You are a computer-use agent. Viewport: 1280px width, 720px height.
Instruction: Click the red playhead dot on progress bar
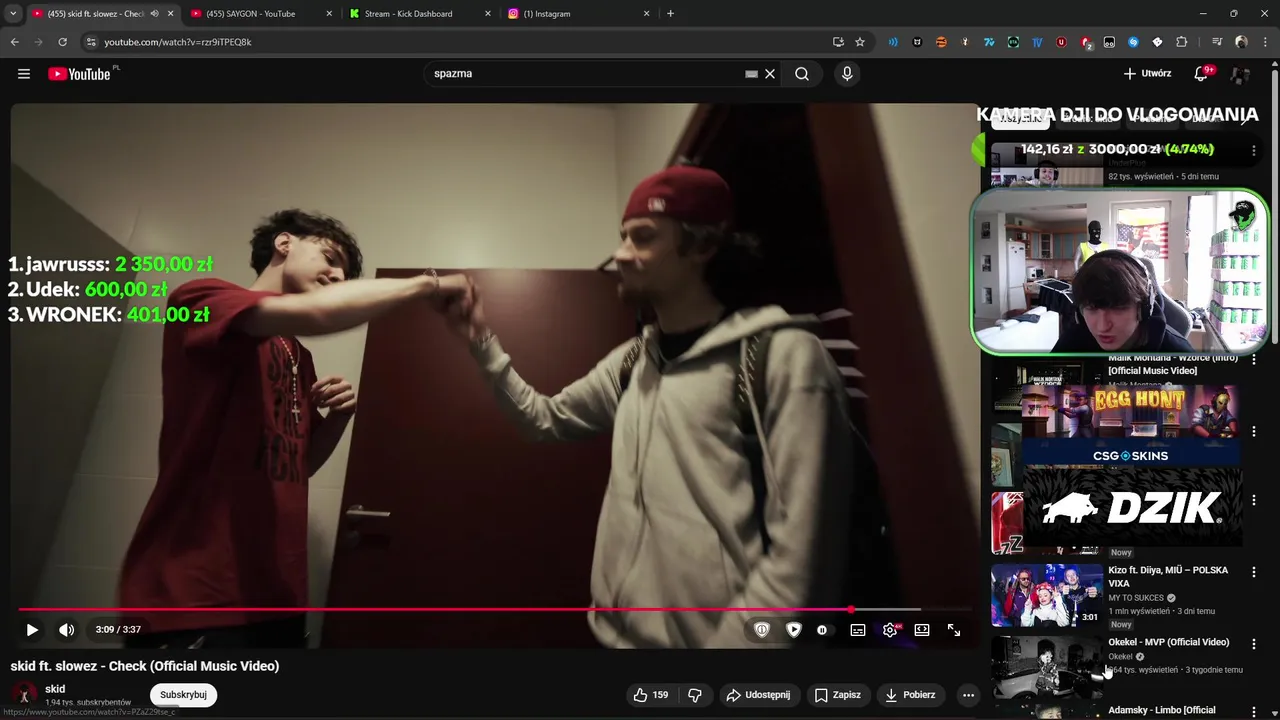click(851, 609)
